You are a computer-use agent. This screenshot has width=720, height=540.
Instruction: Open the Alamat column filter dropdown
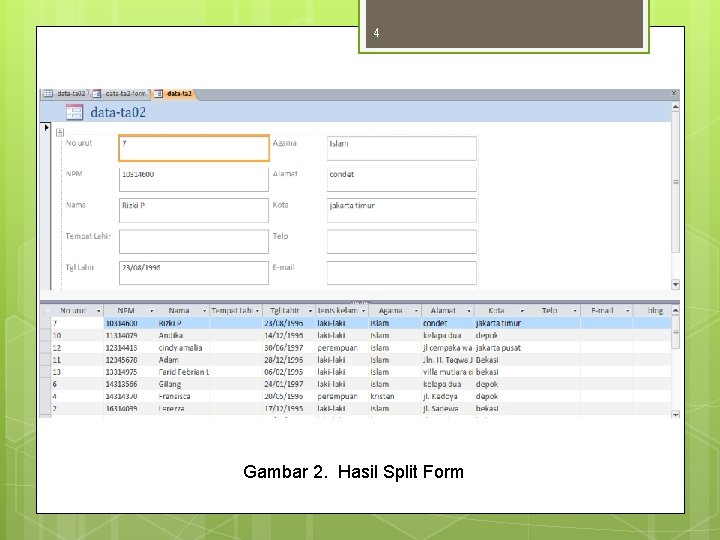[469, 311]
